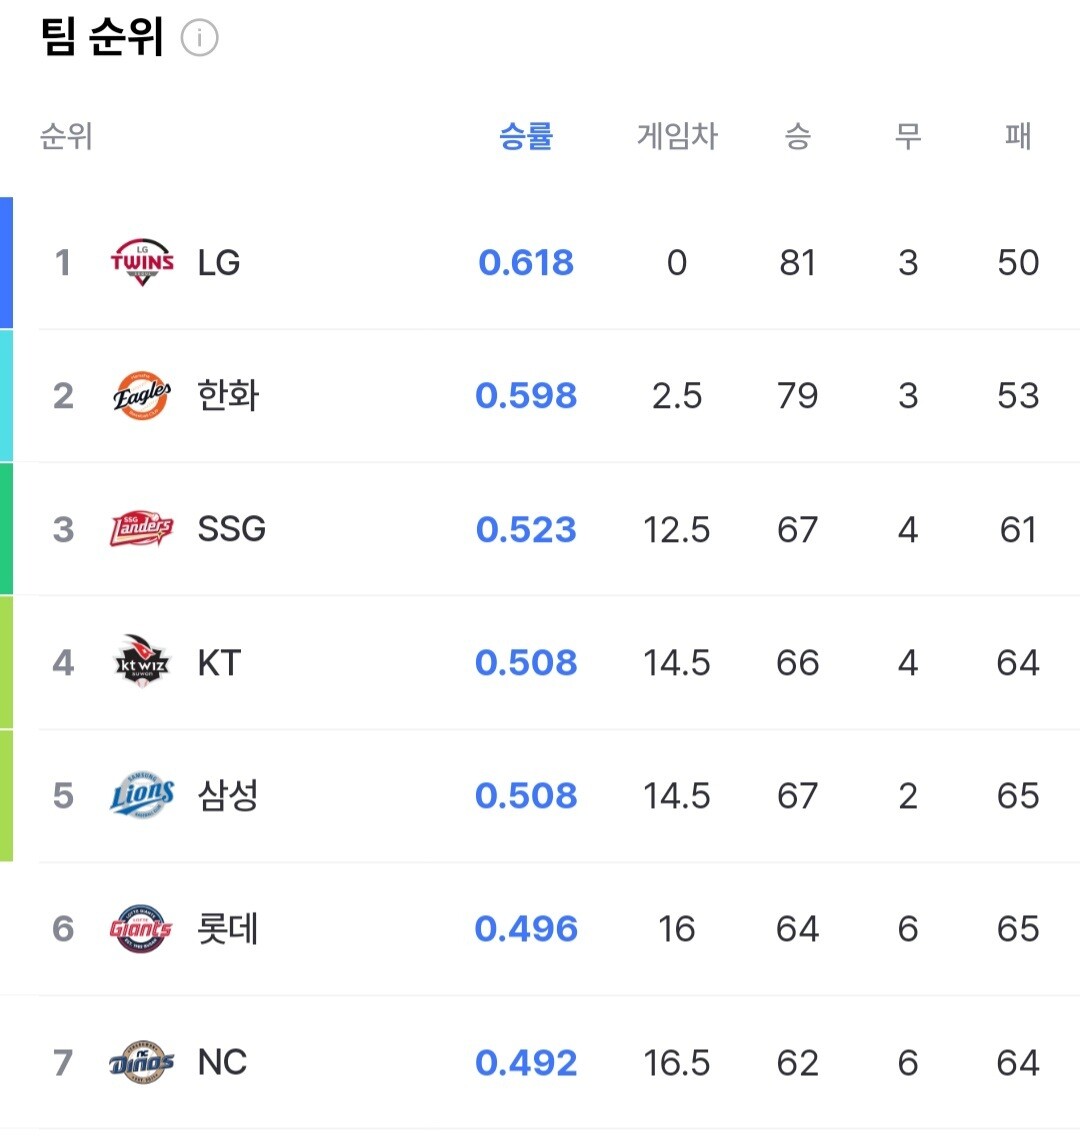1080x1138 pixels.
Task: Sort standings by 게임차 column
Action: point(677,136)
